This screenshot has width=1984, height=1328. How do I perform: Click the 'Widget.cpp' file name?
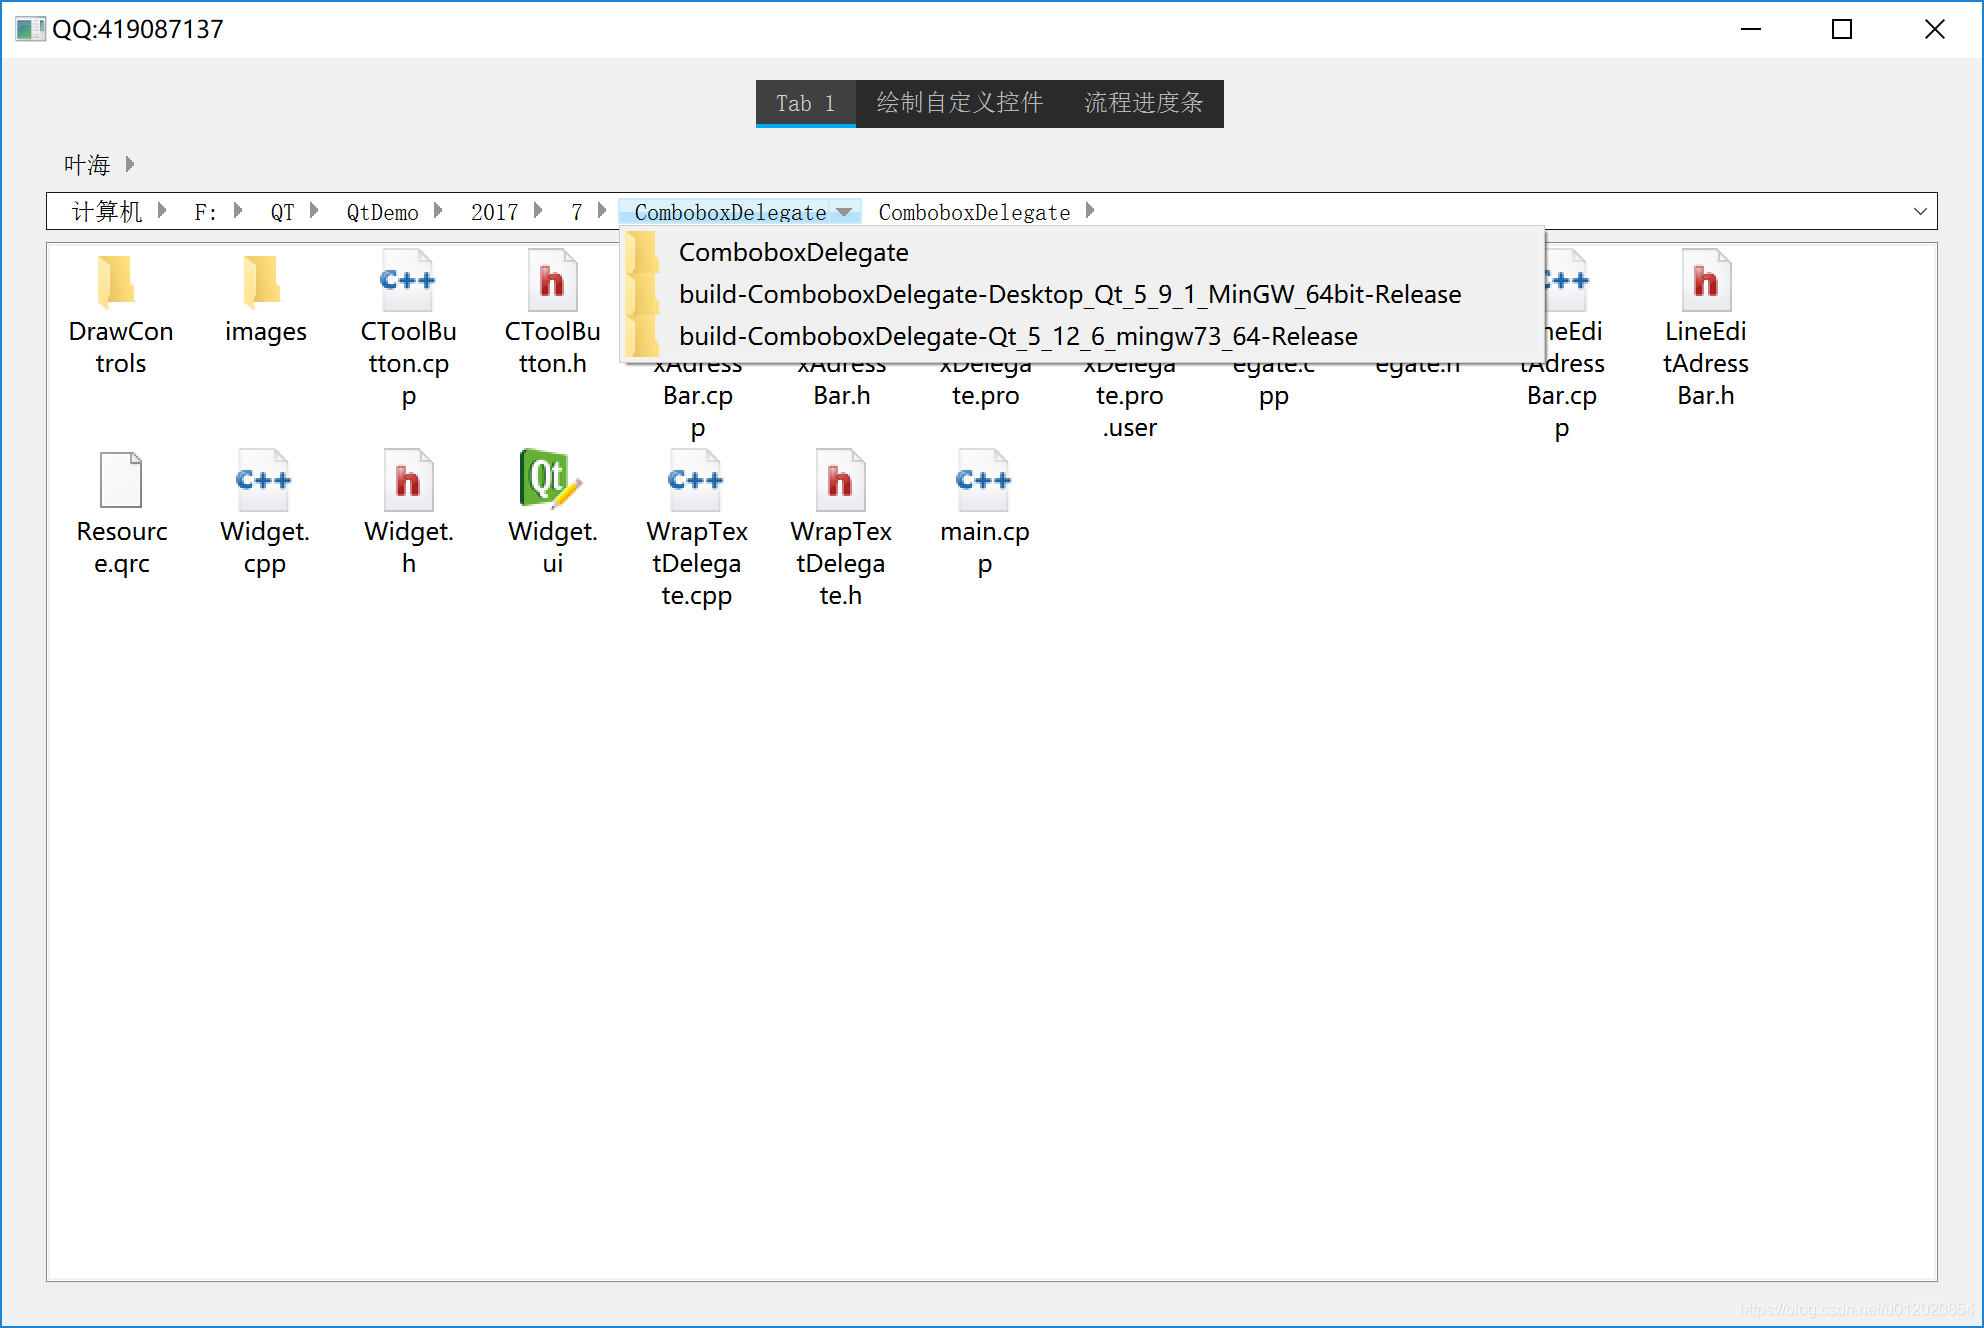(x=265, y=547)
